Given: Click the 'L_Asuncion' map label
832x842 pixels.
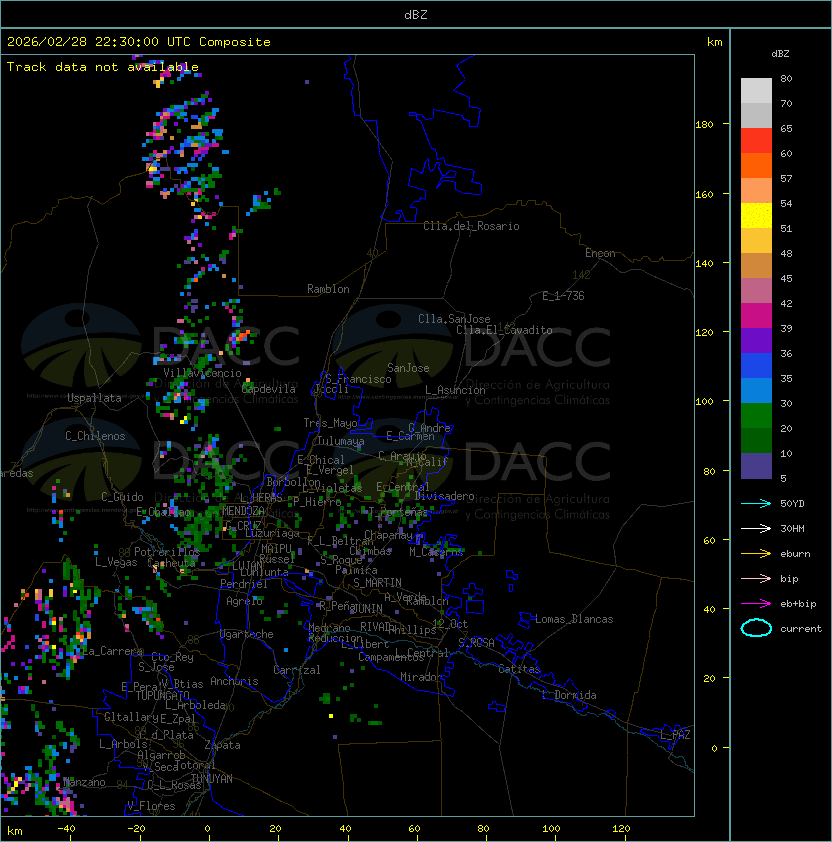Looking at the screenshot, I should (x=455, y=390).
